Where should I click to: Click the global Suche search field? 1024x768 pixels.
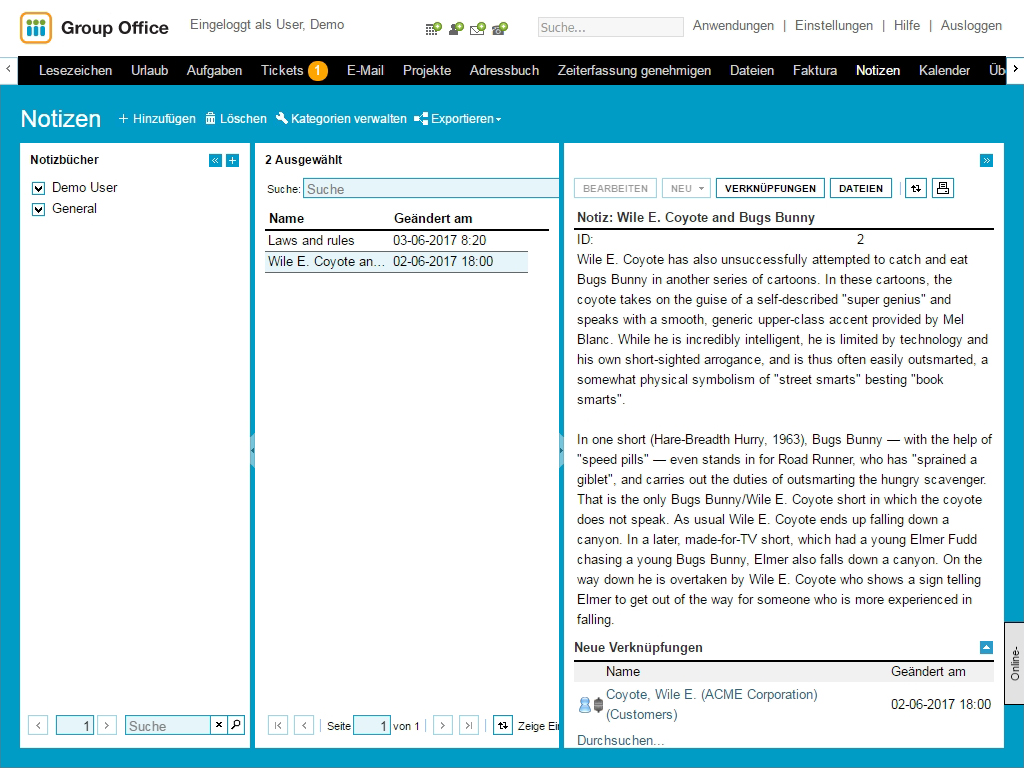tap(610, 28)
